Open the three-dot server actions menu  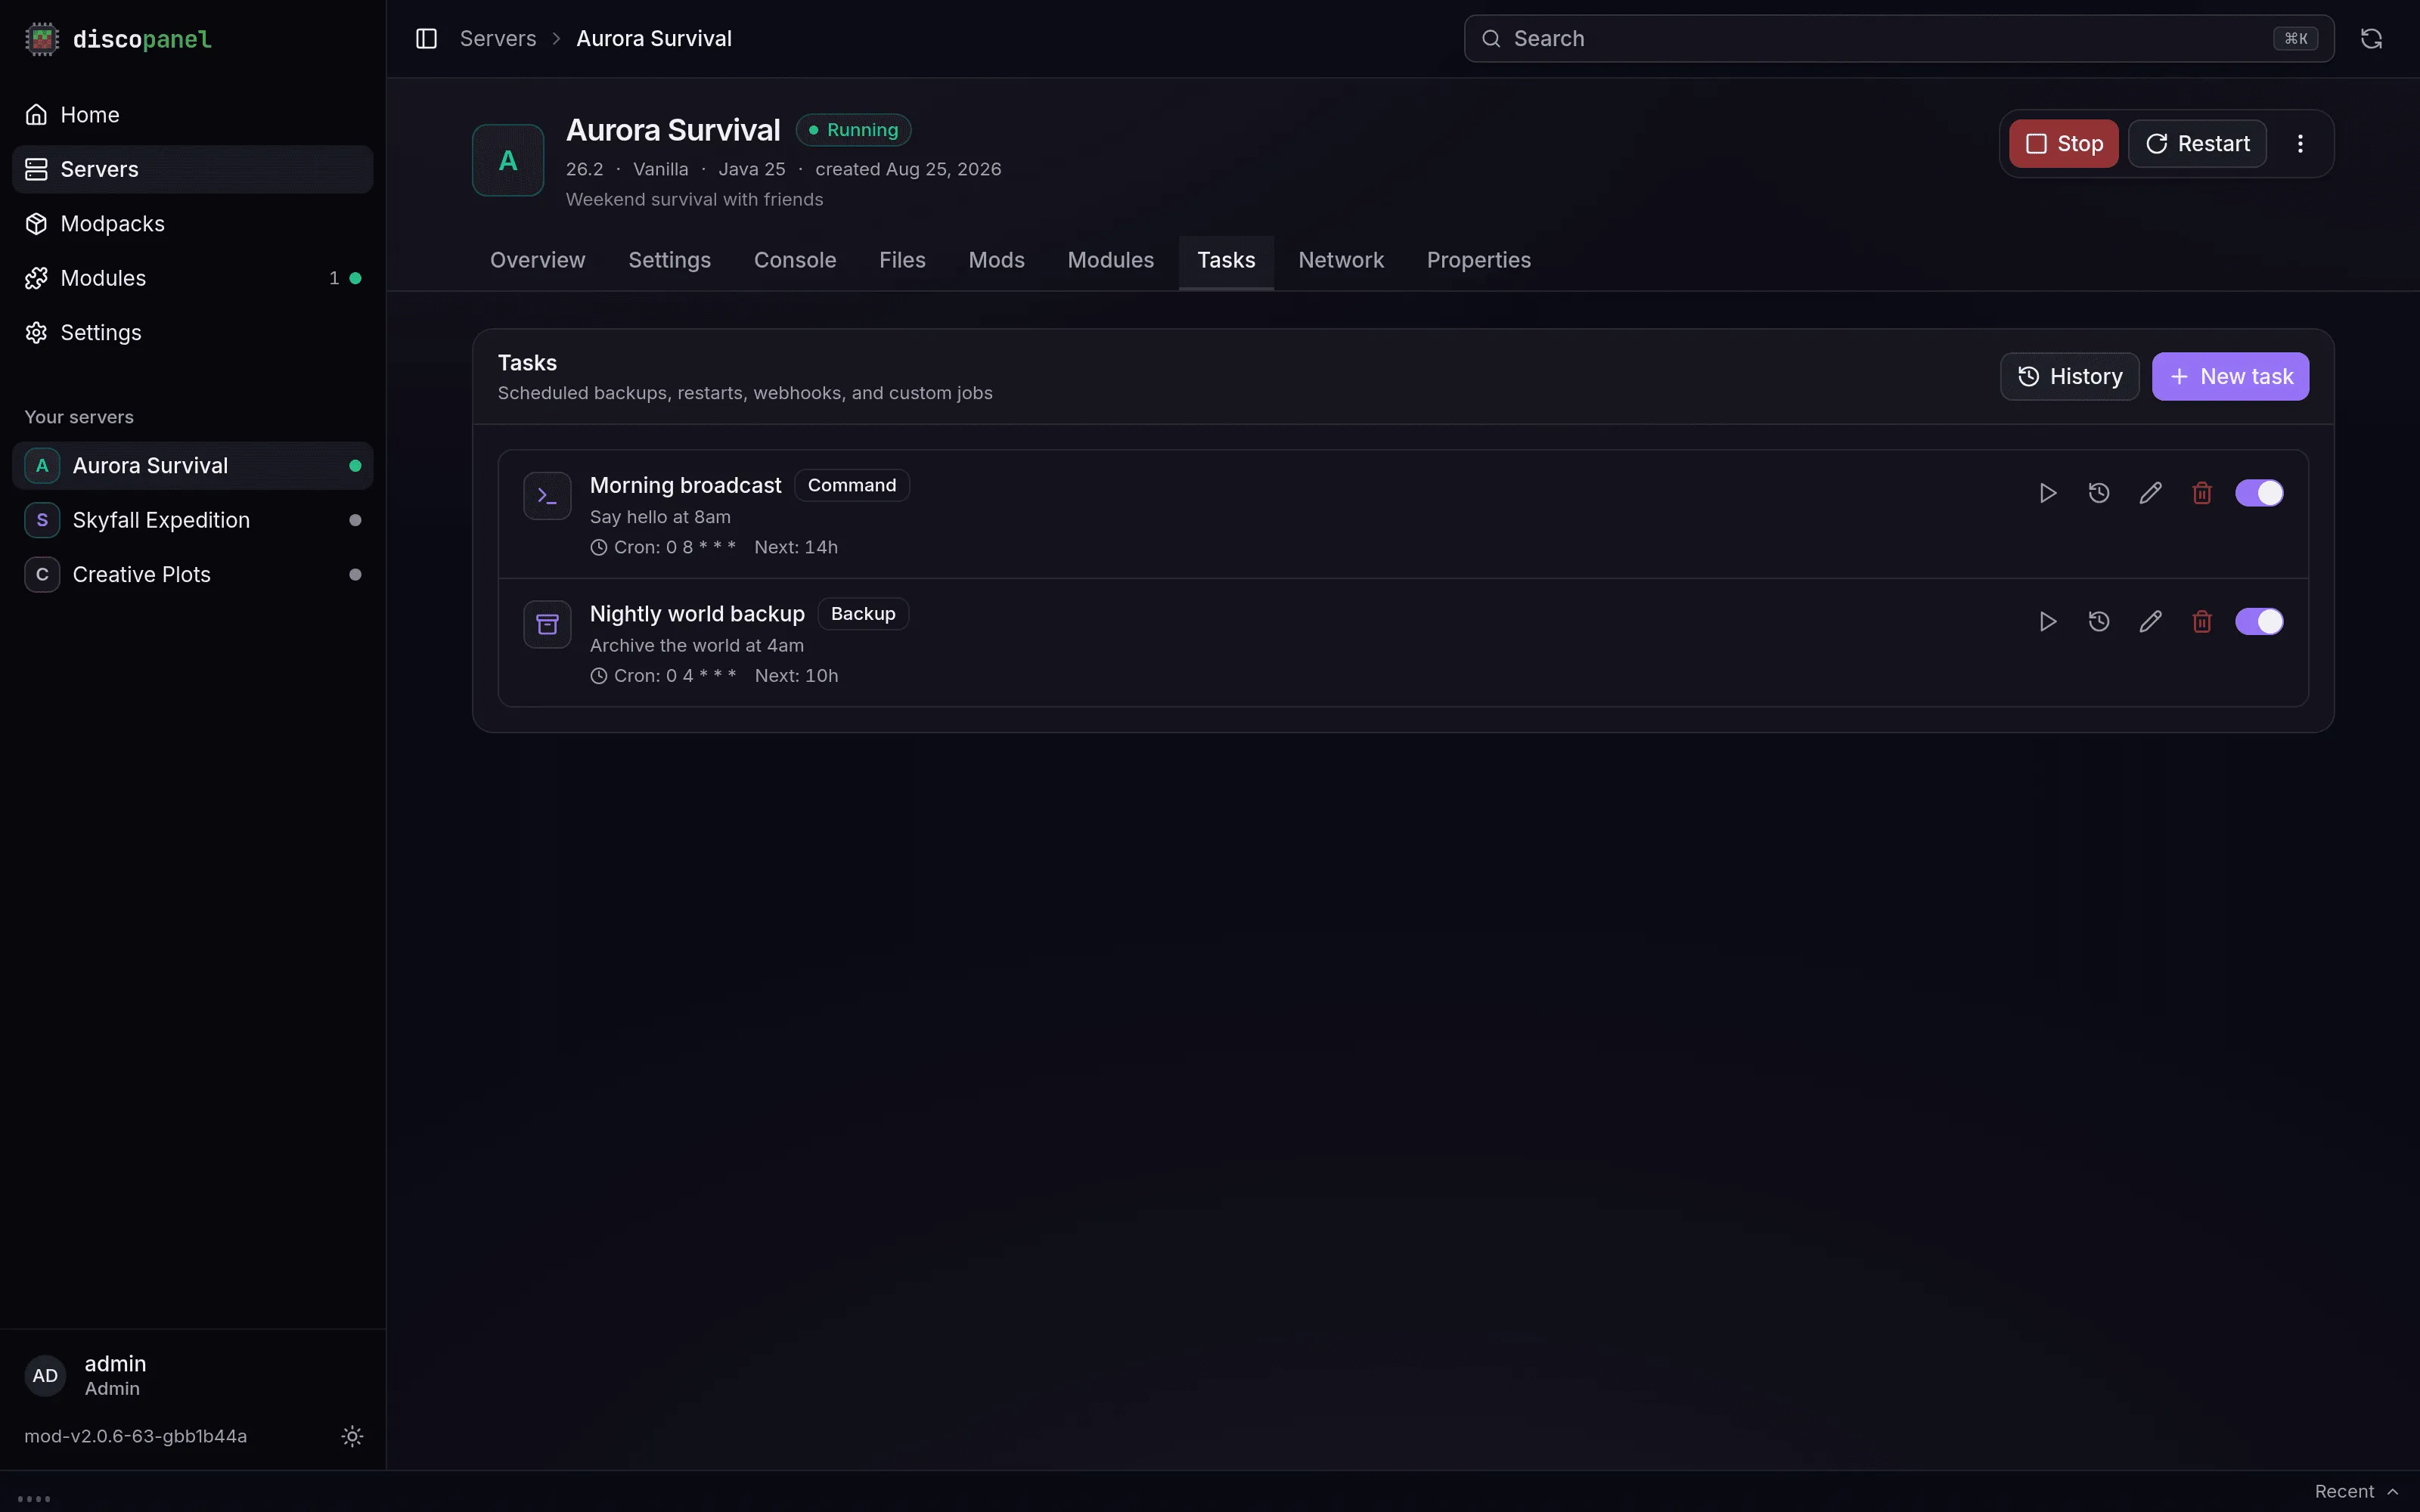[x=2300, y=144]
